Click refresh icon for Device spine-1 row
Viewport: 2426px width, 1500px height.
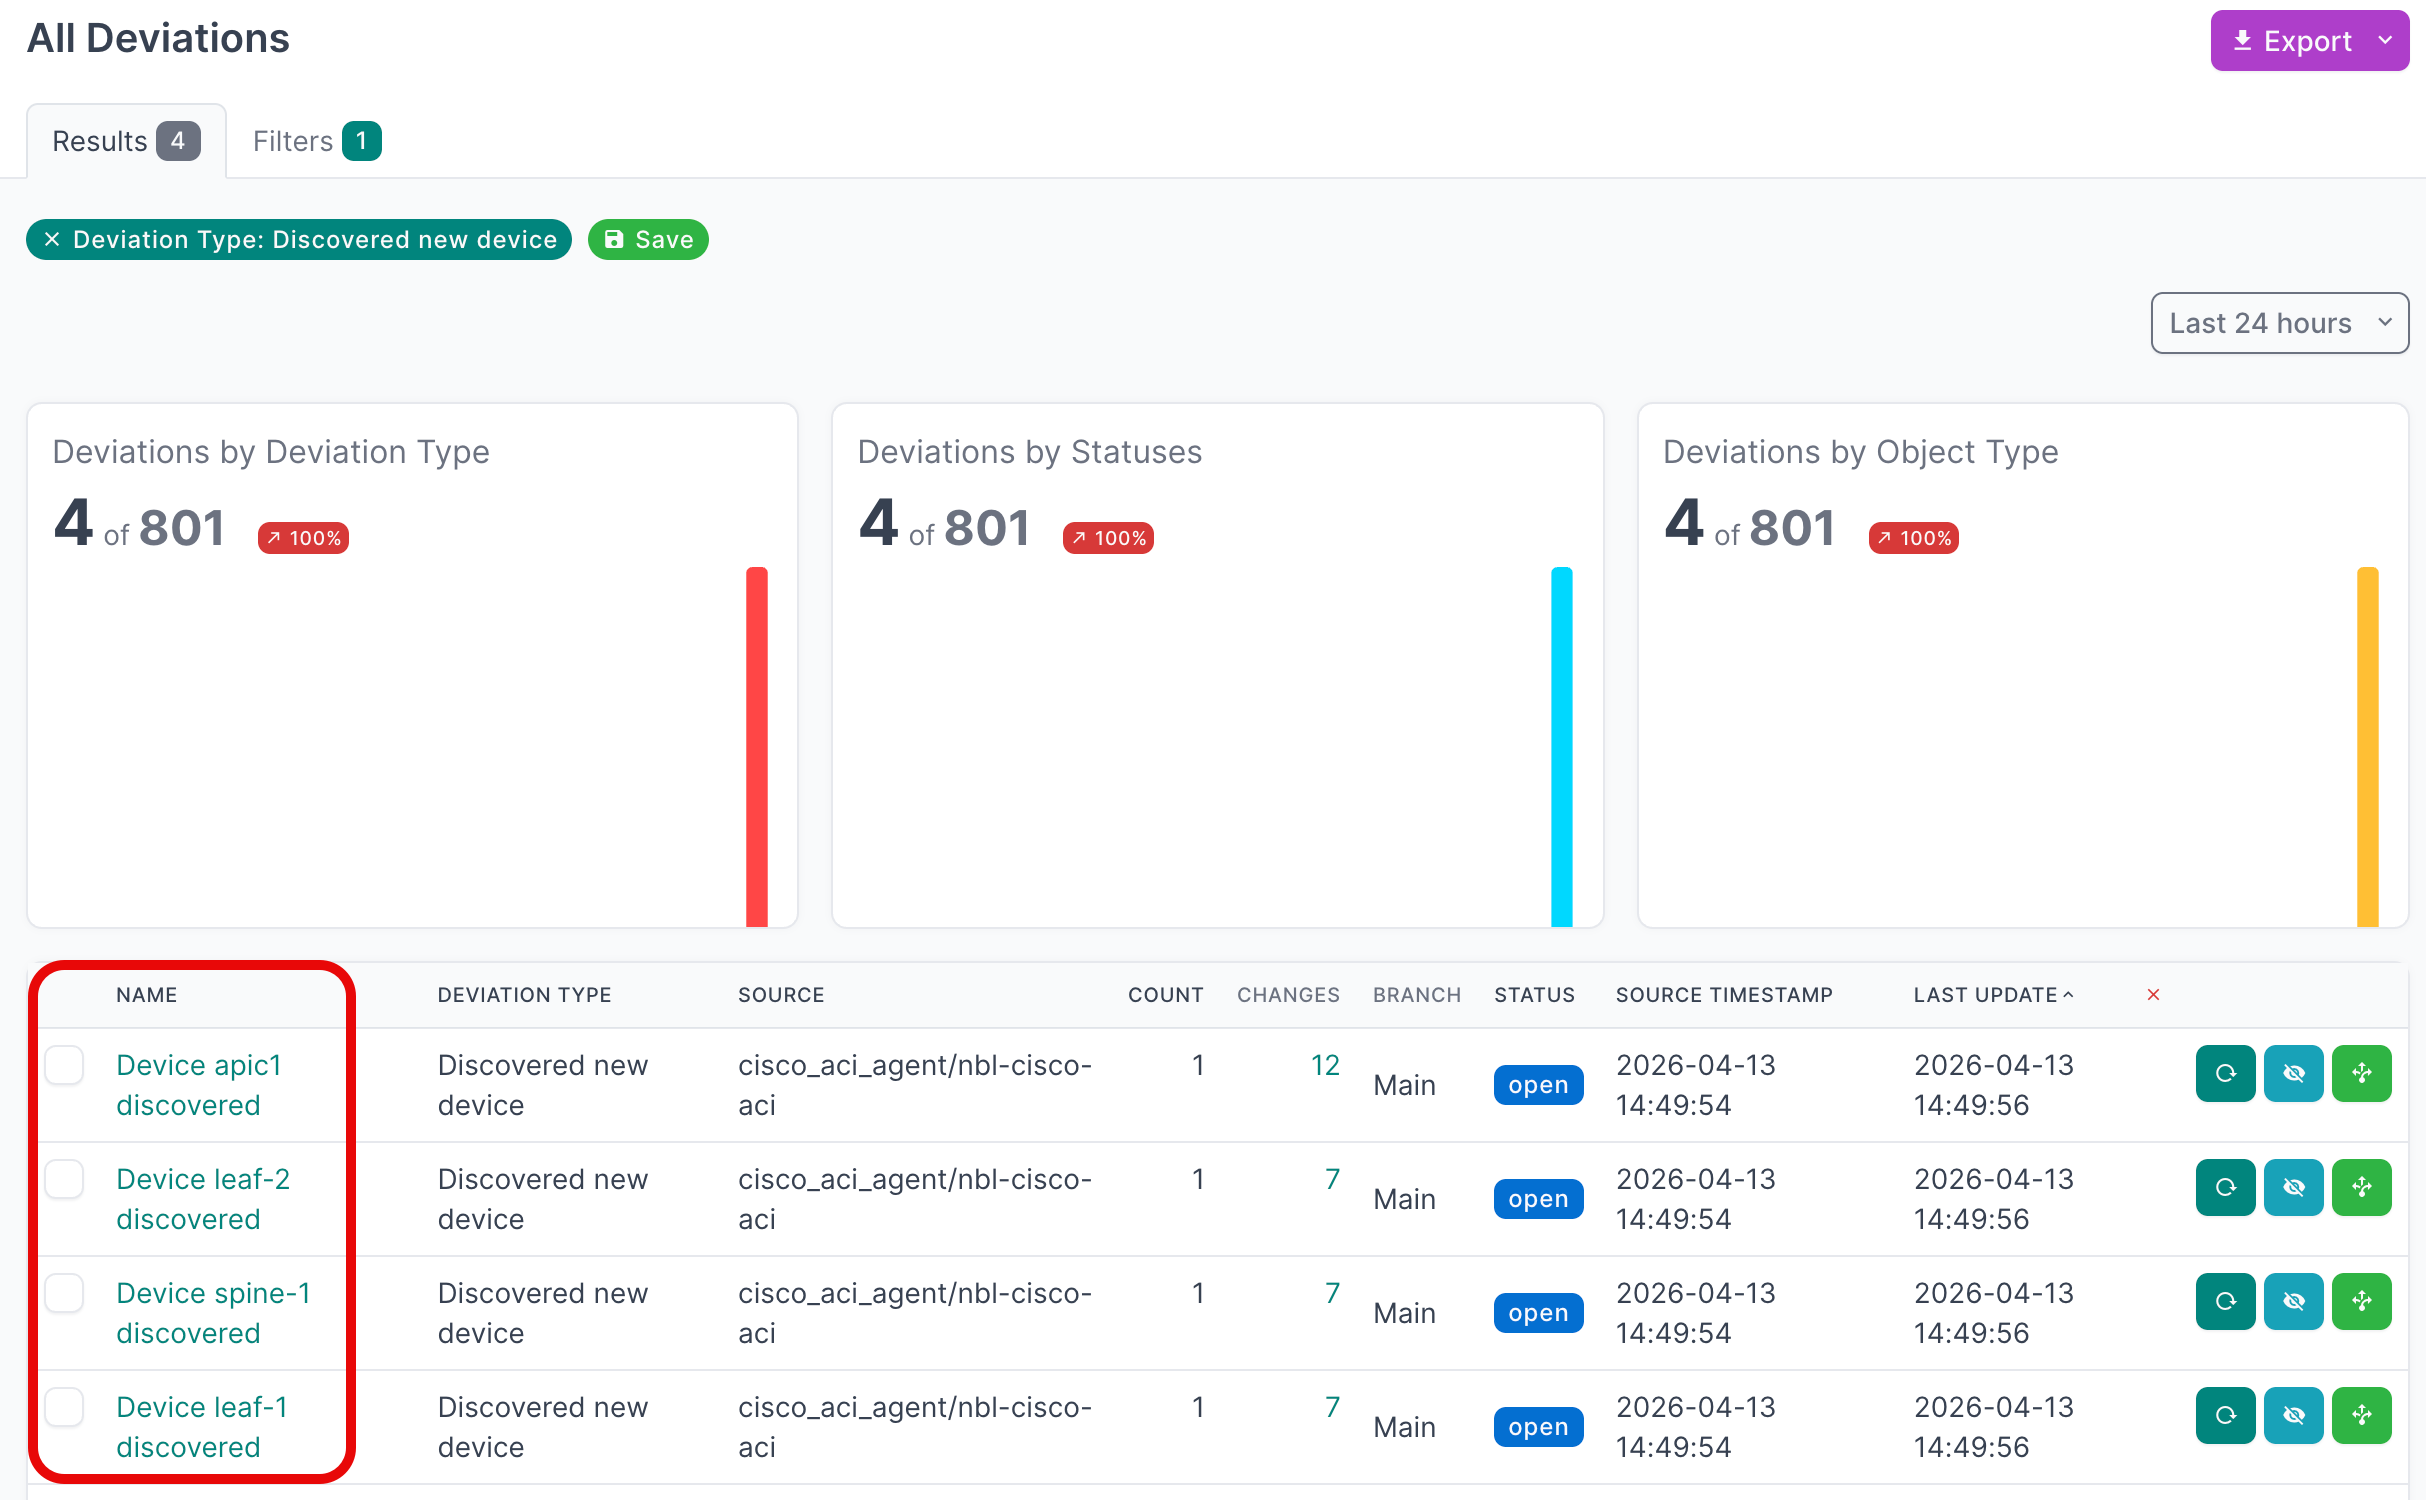tap(2224, 1301)
